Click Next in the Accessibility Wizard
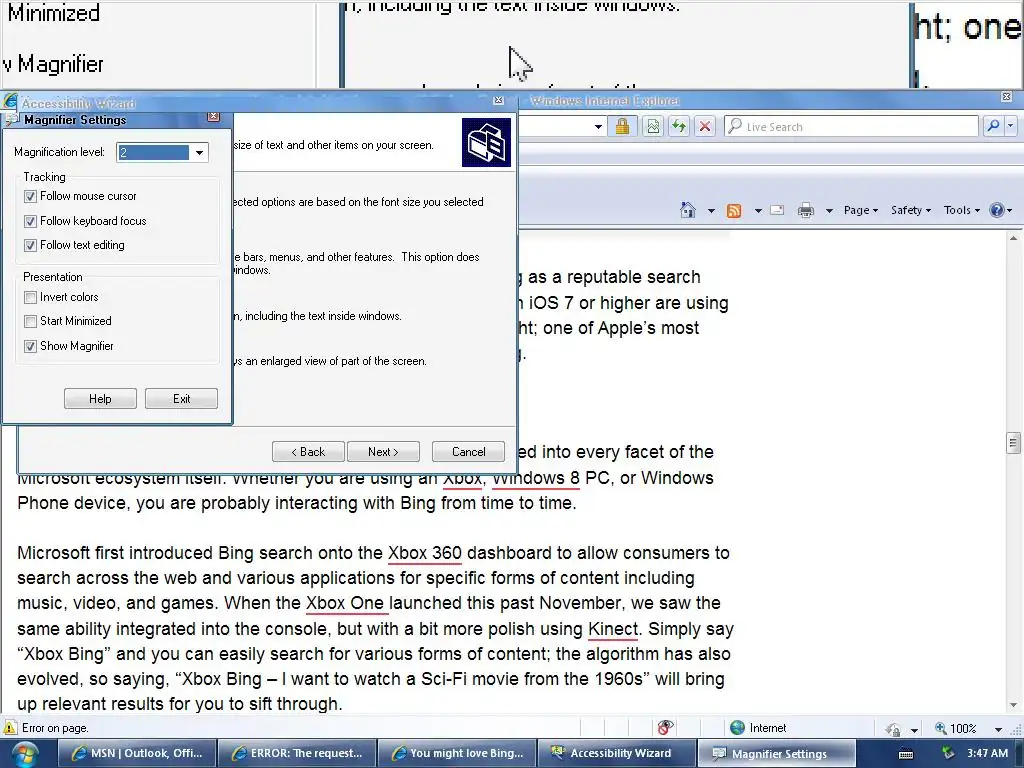This screenshot has height=768, width=1024. pyautogui.click(x=383, y=451)
